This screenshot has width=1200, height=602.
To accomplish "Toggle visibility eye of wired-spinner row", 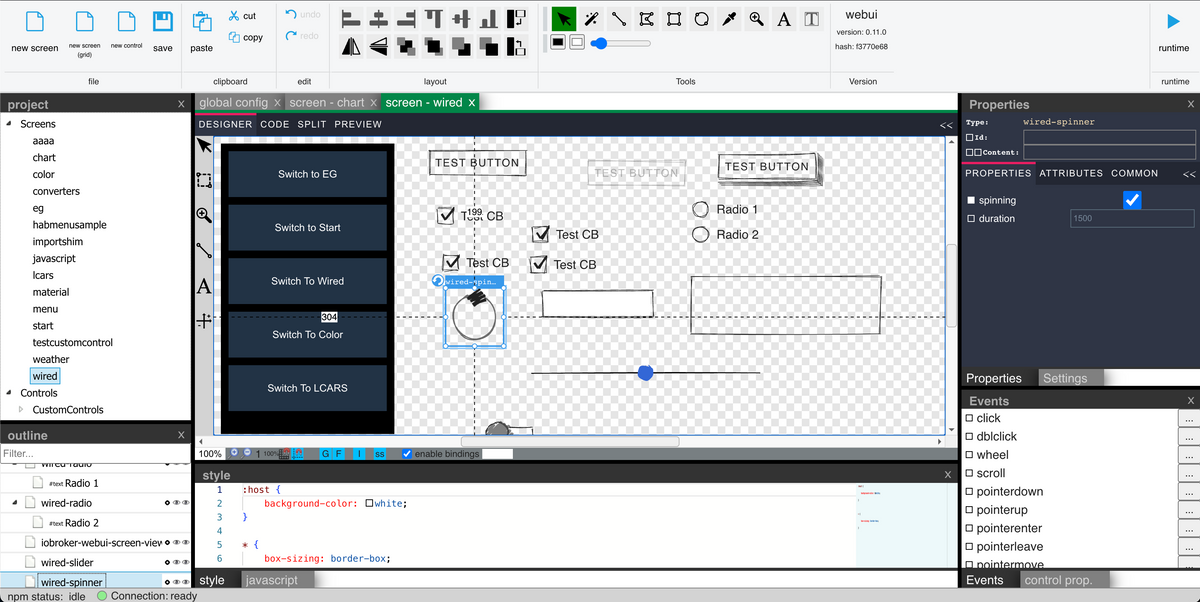I will click(176, 582).
